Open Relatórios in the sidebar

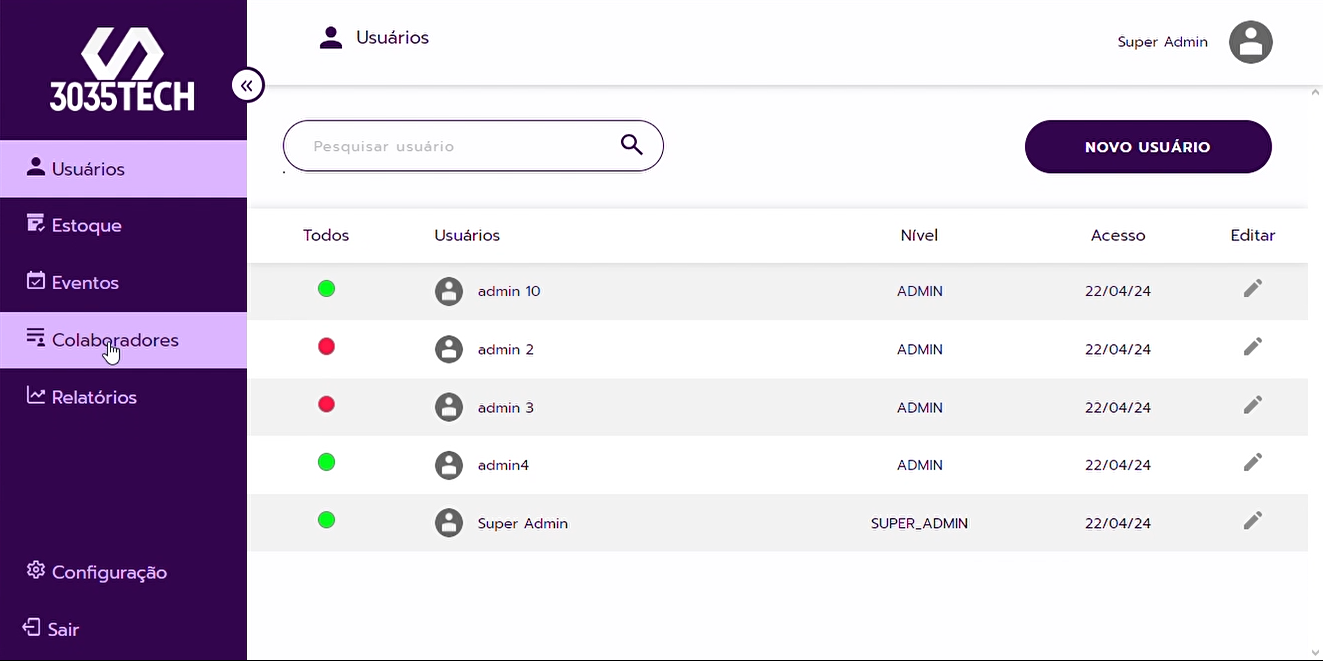pyautogui.click(x=123, y=397)
